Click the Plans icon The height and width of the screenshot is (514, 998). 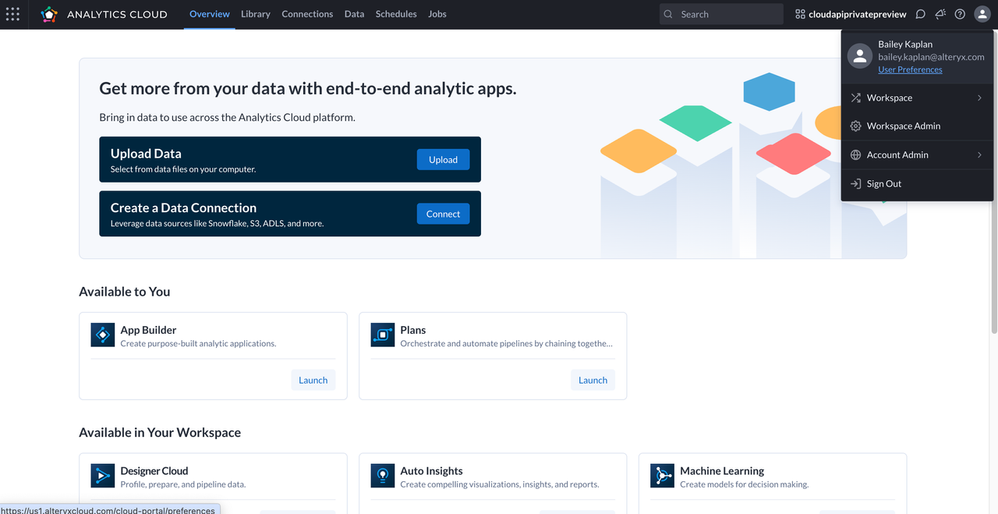pyautogui.click(x=383, y=335)
